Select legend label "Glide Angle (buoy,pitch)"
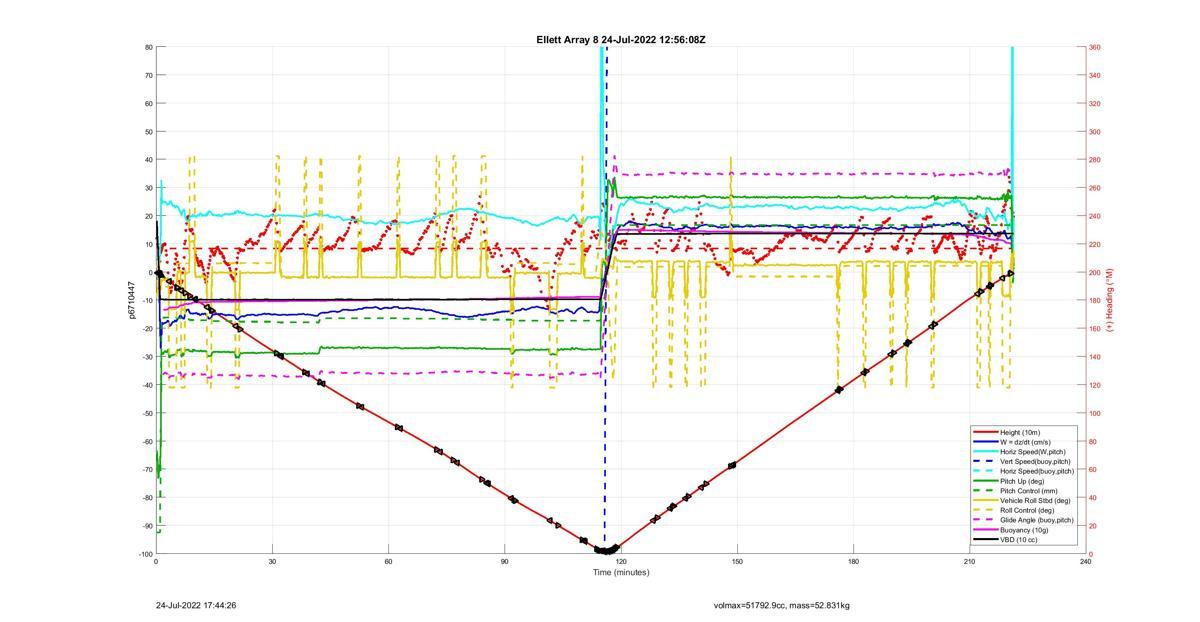 click(1037, 520)
